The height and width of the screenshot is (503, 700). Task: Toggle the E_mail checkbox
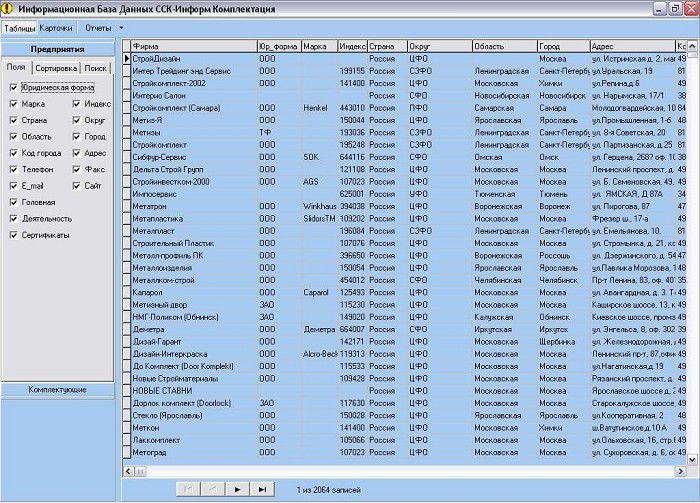14,186
